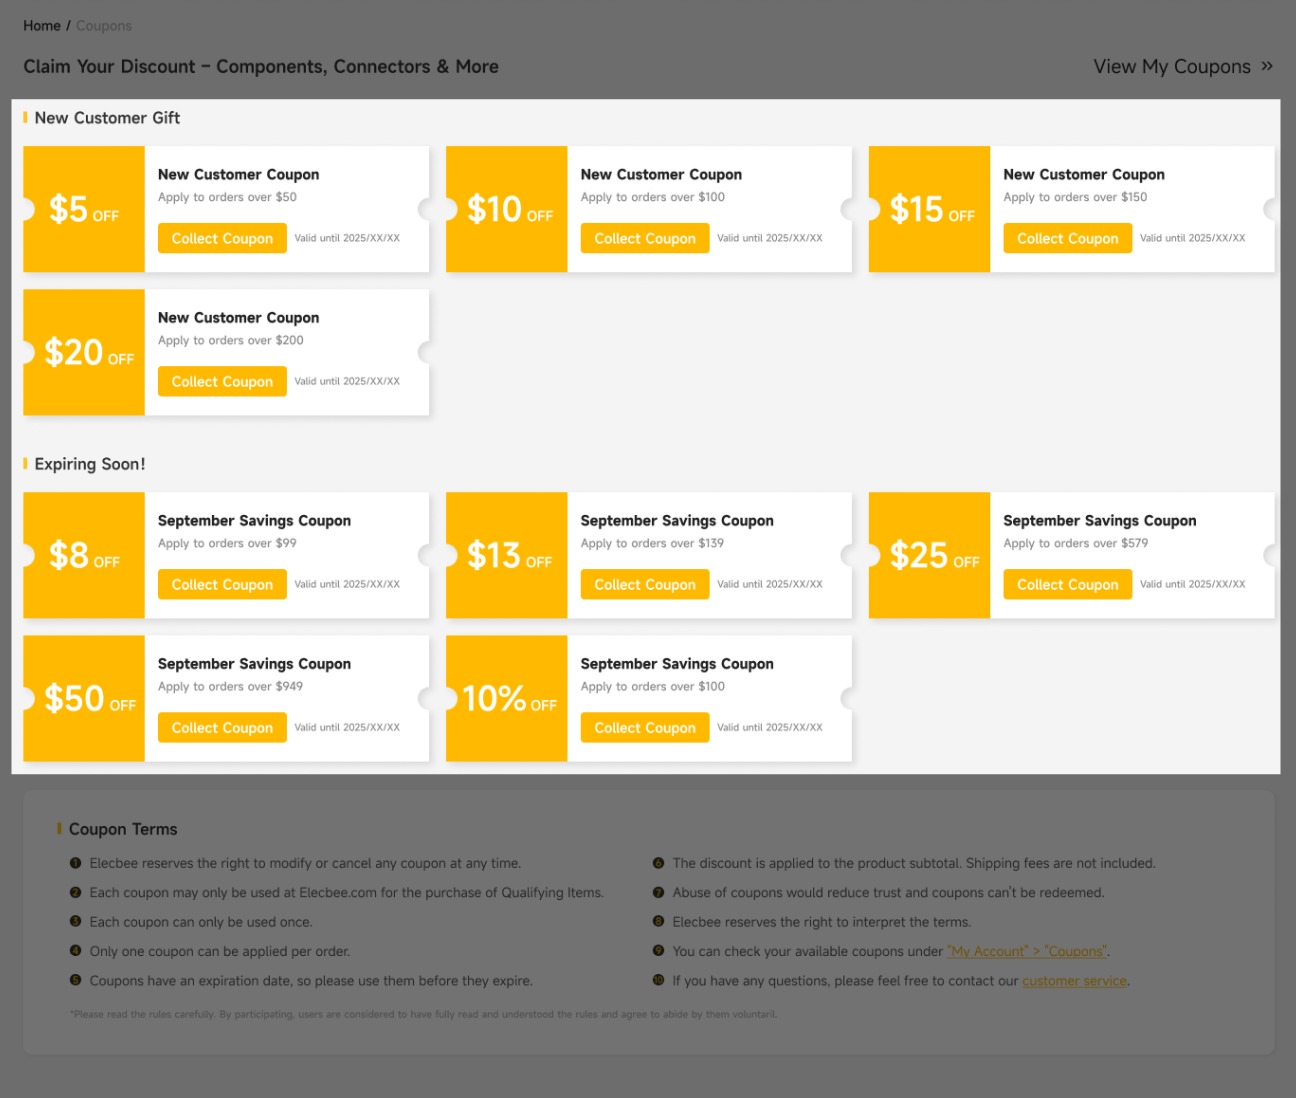Collect the $8 OFF September Savings coupon

222,584
